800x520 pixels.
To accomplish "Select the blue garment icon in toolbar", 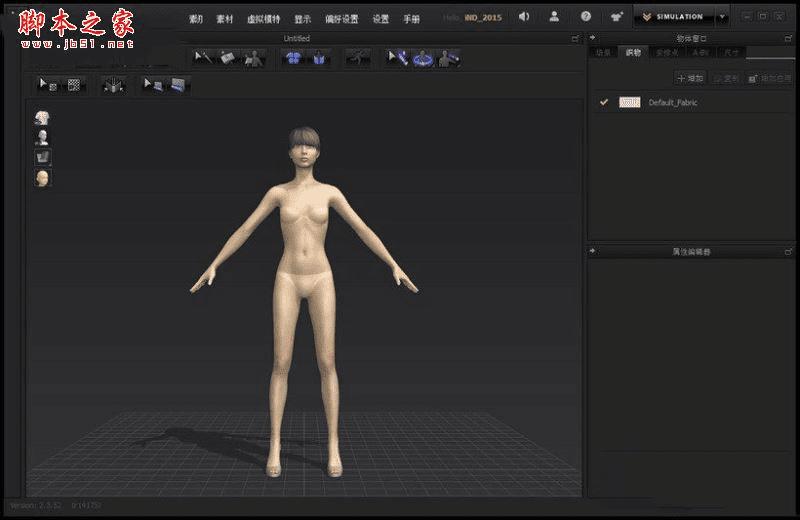I will (x=293, y=58).
